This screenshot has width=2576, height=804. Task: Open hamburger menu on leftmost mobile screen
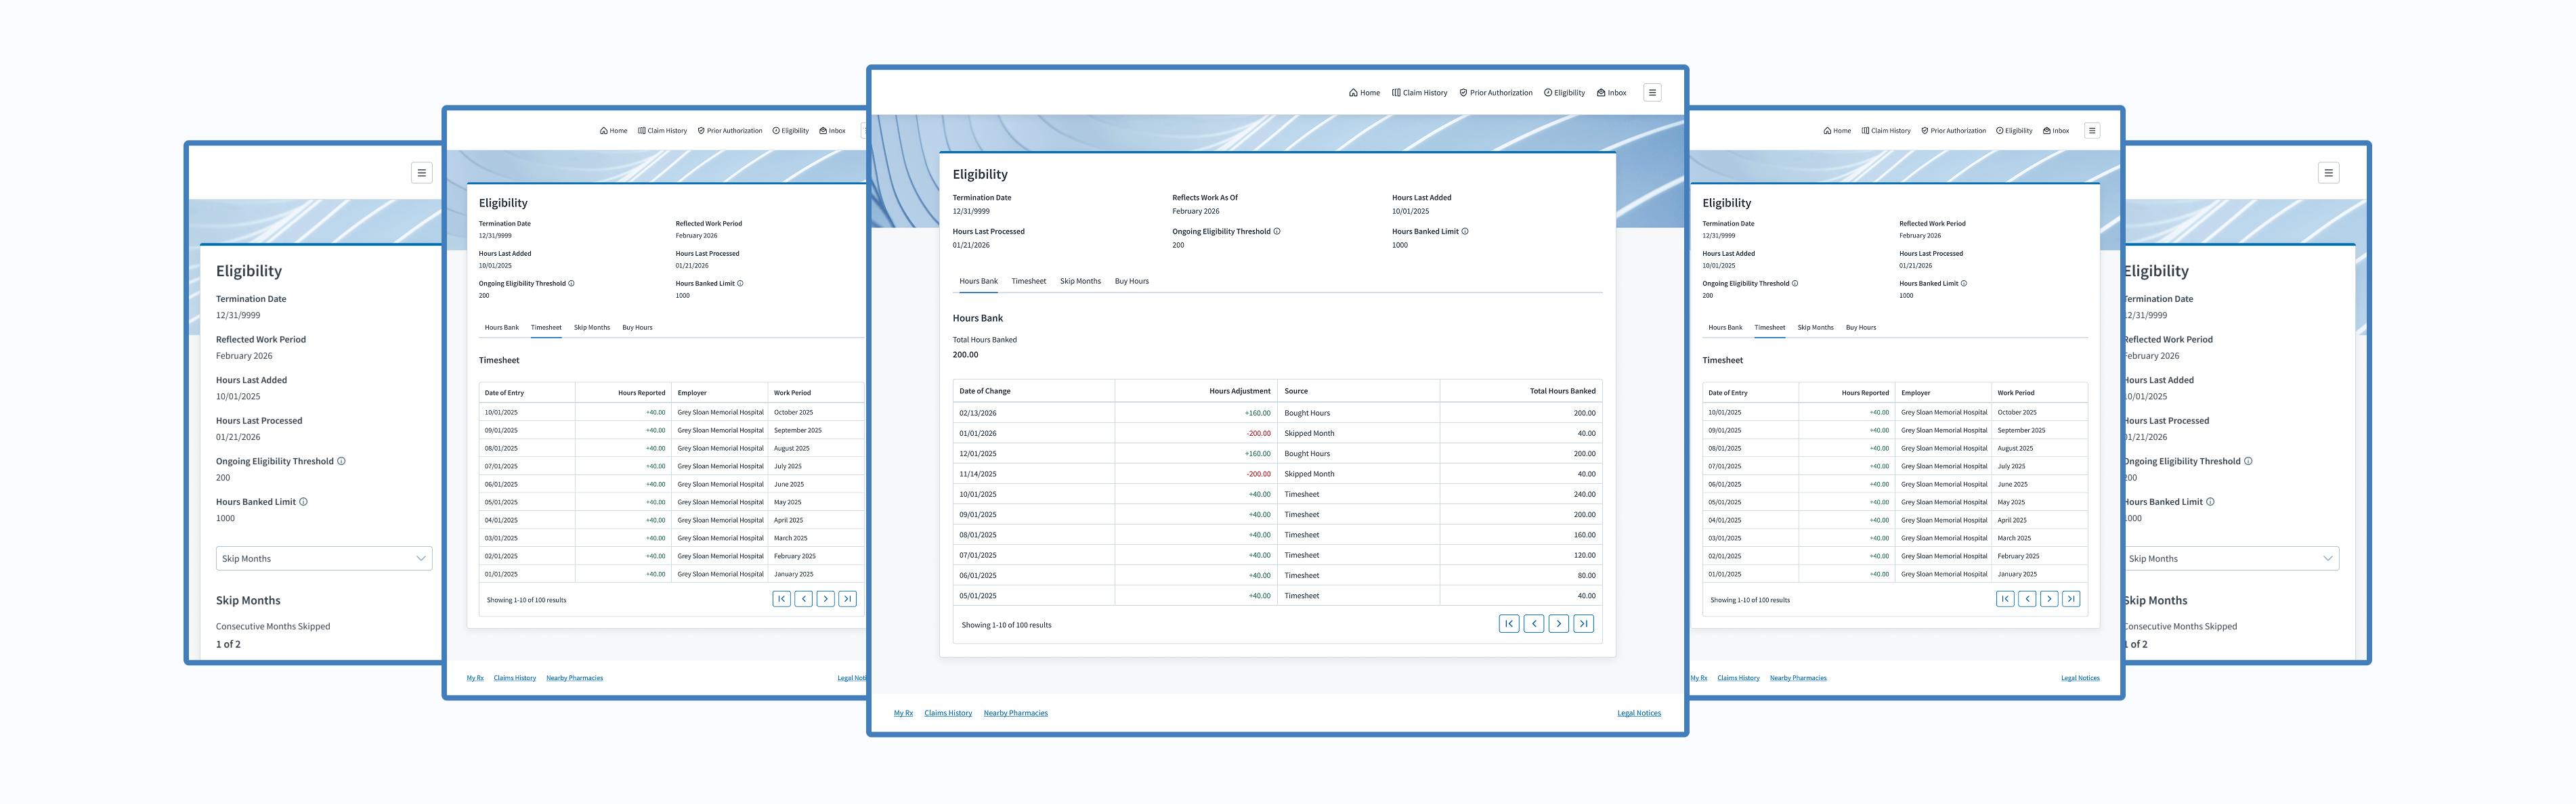tap(421, 173)
